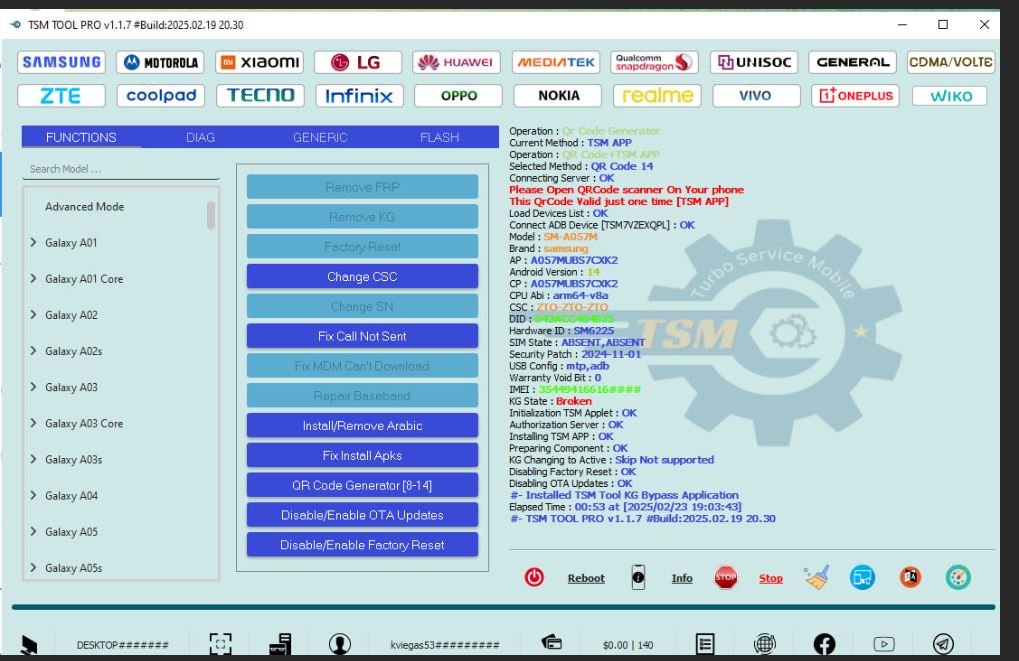Click the Search Model input field

(x=120, y=169)
